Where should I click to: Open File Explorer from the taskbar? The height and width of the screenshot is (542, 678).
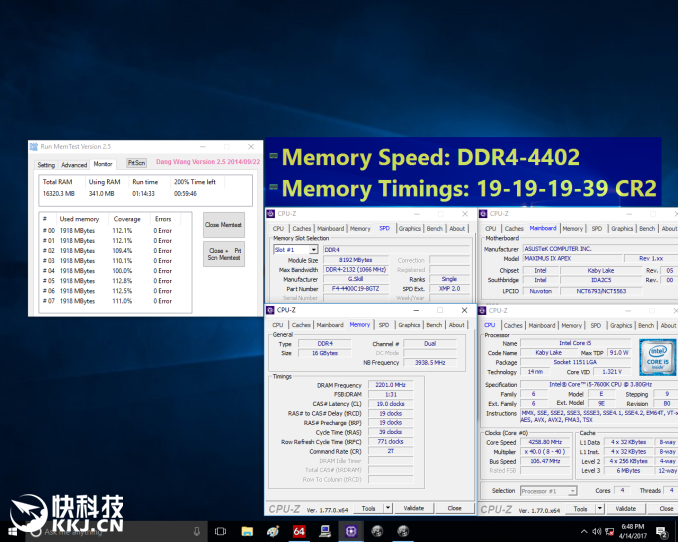click(247, 531)
